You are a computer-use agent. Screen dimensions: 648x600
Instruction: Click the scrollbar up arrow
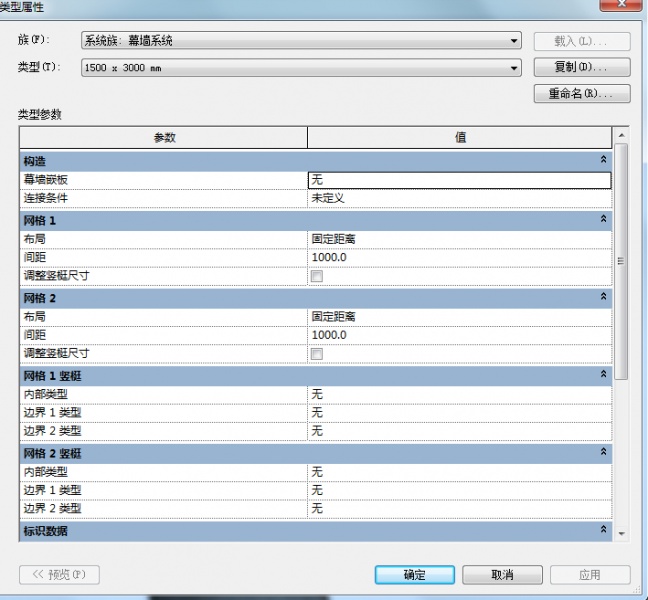621,136
